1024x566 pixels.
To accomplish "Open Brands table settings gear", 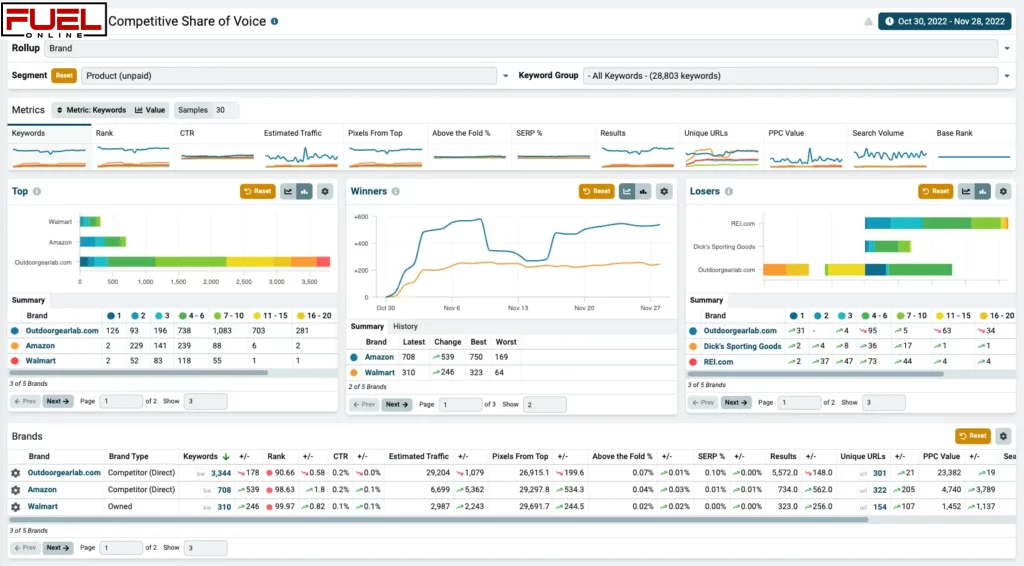I will click(1003, 436).
